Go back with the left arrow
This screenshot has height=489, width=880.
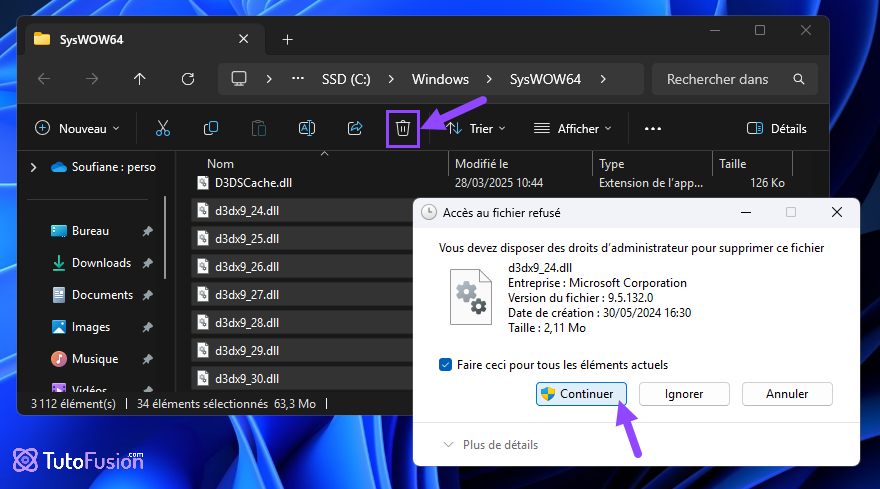pos(44,79)
